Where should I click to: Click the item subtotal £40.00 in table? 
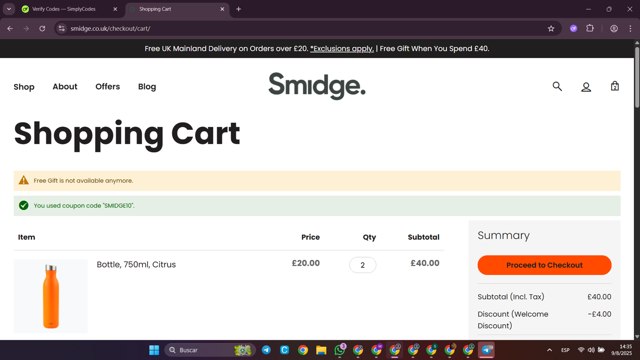point(425,263)
